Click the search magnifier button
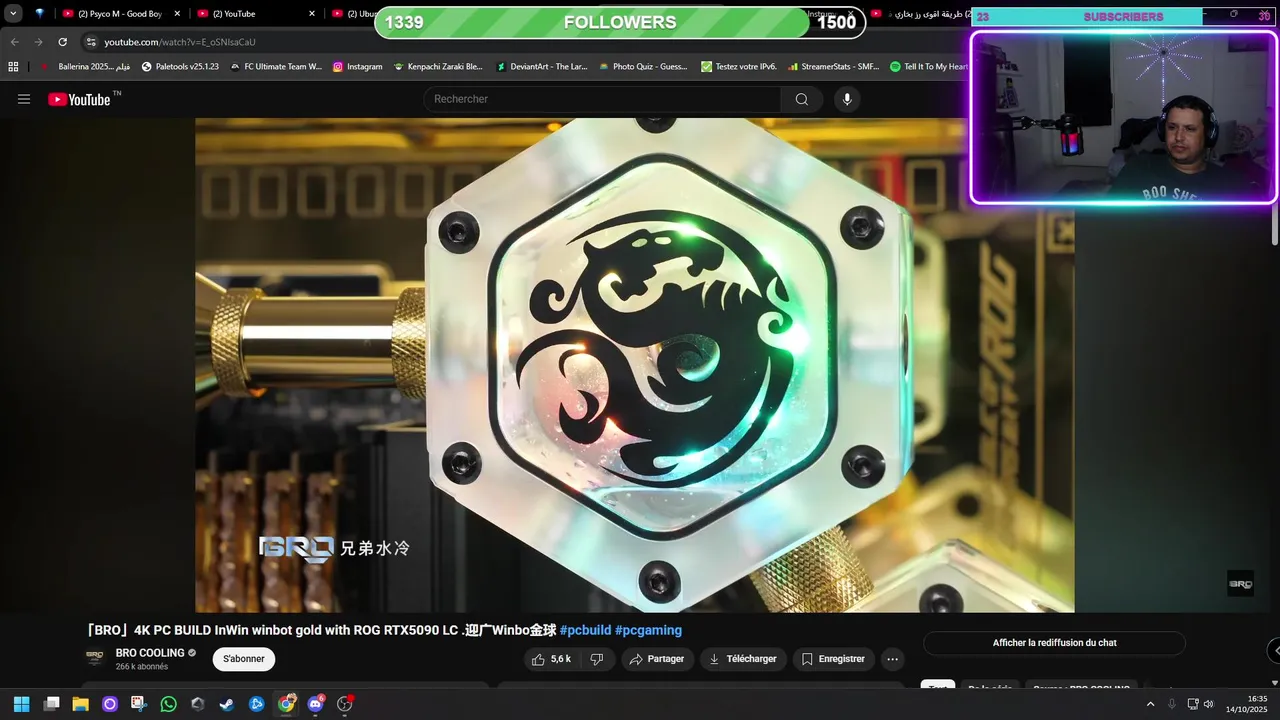The width and height of the screenshot is (1280, 720). click(x=802, y=99)
